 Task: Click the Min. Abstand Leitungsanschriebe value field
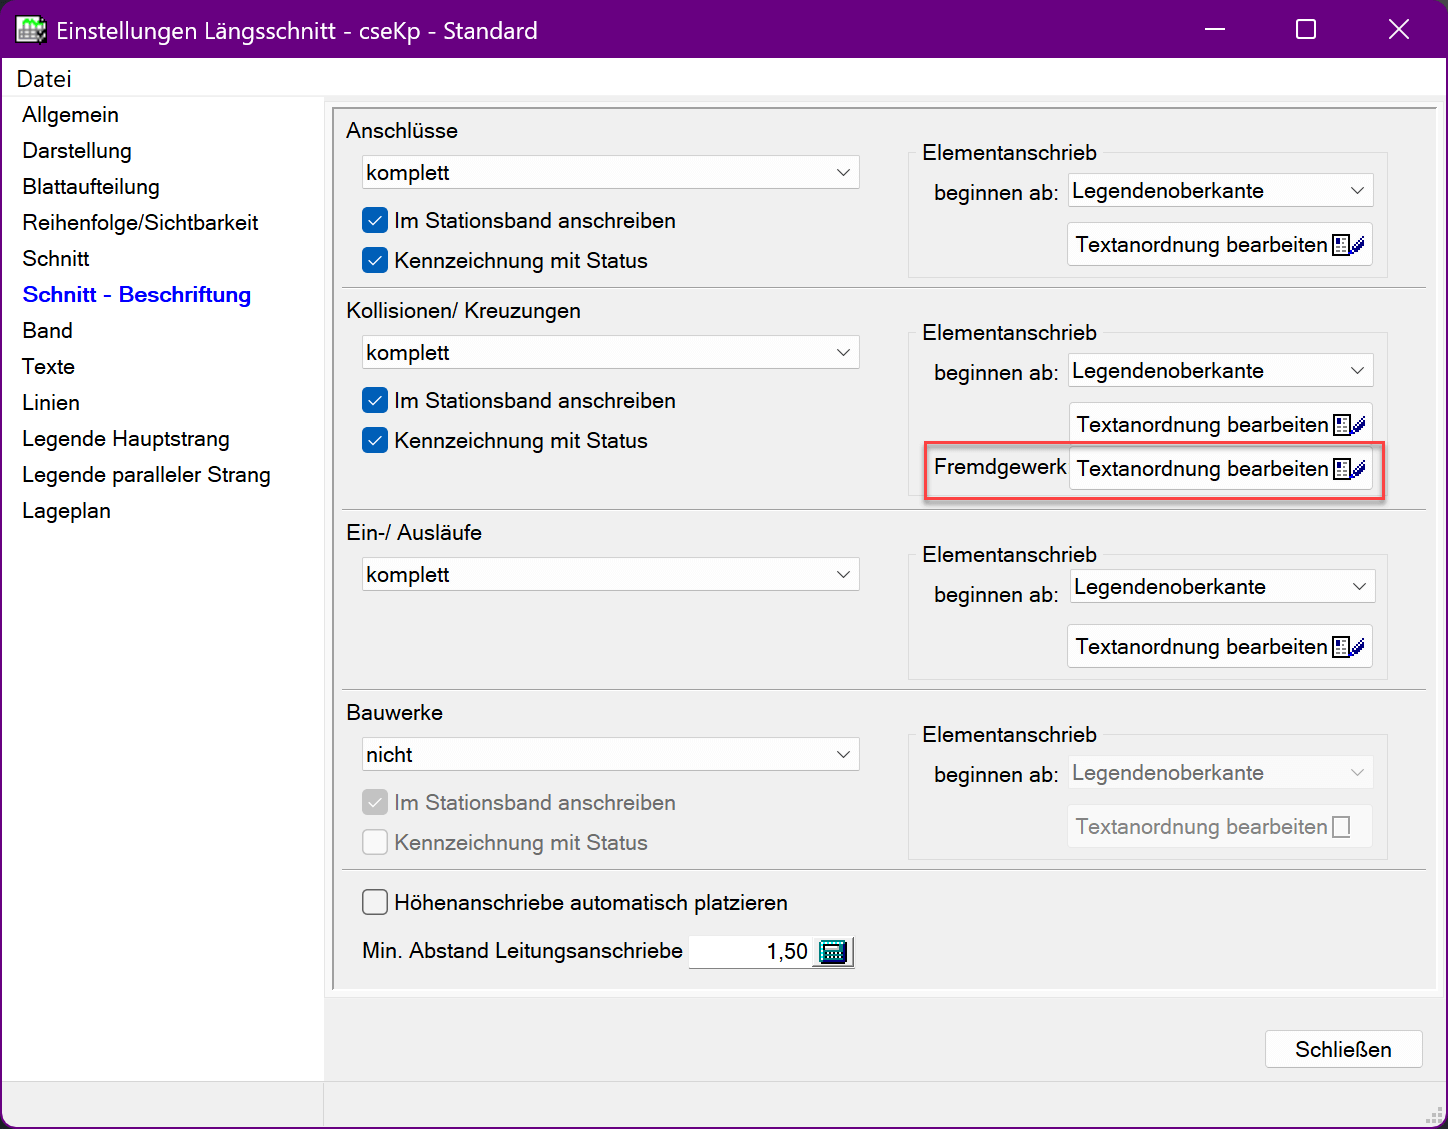pyautogui.click(x=750, y=952)
